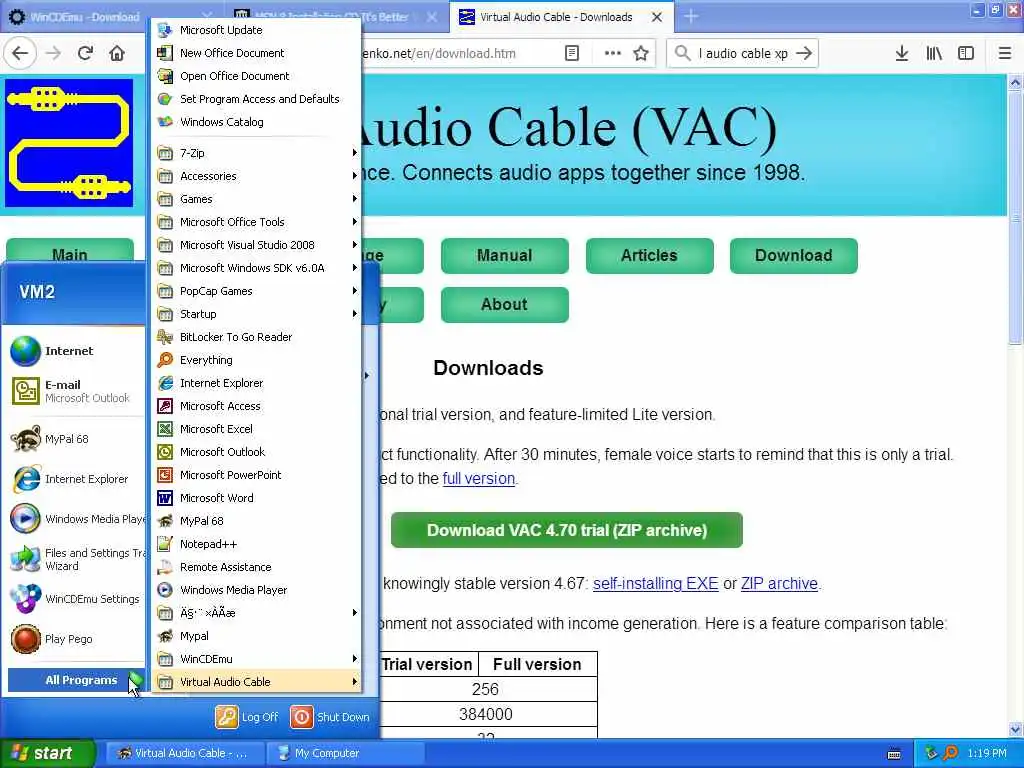Image resolution: width=1024 pixels, height=768 pixels.
Task: Click the Windows Media Player icon in the All Programs list
Action: 165,590
